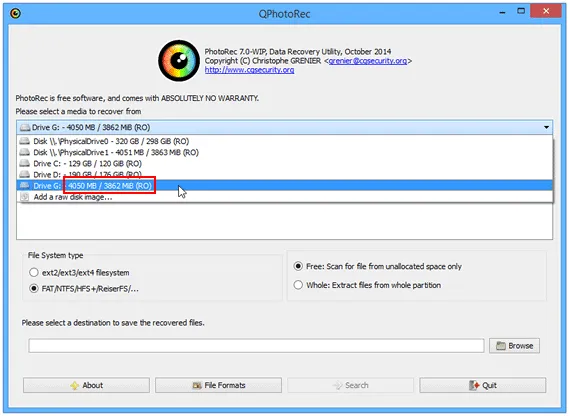The width and height of the screenshot is (570, 416).
Task: Select FAT/NTFS/HFS+/ReiserFS radio option
Action: click(33, 289)
